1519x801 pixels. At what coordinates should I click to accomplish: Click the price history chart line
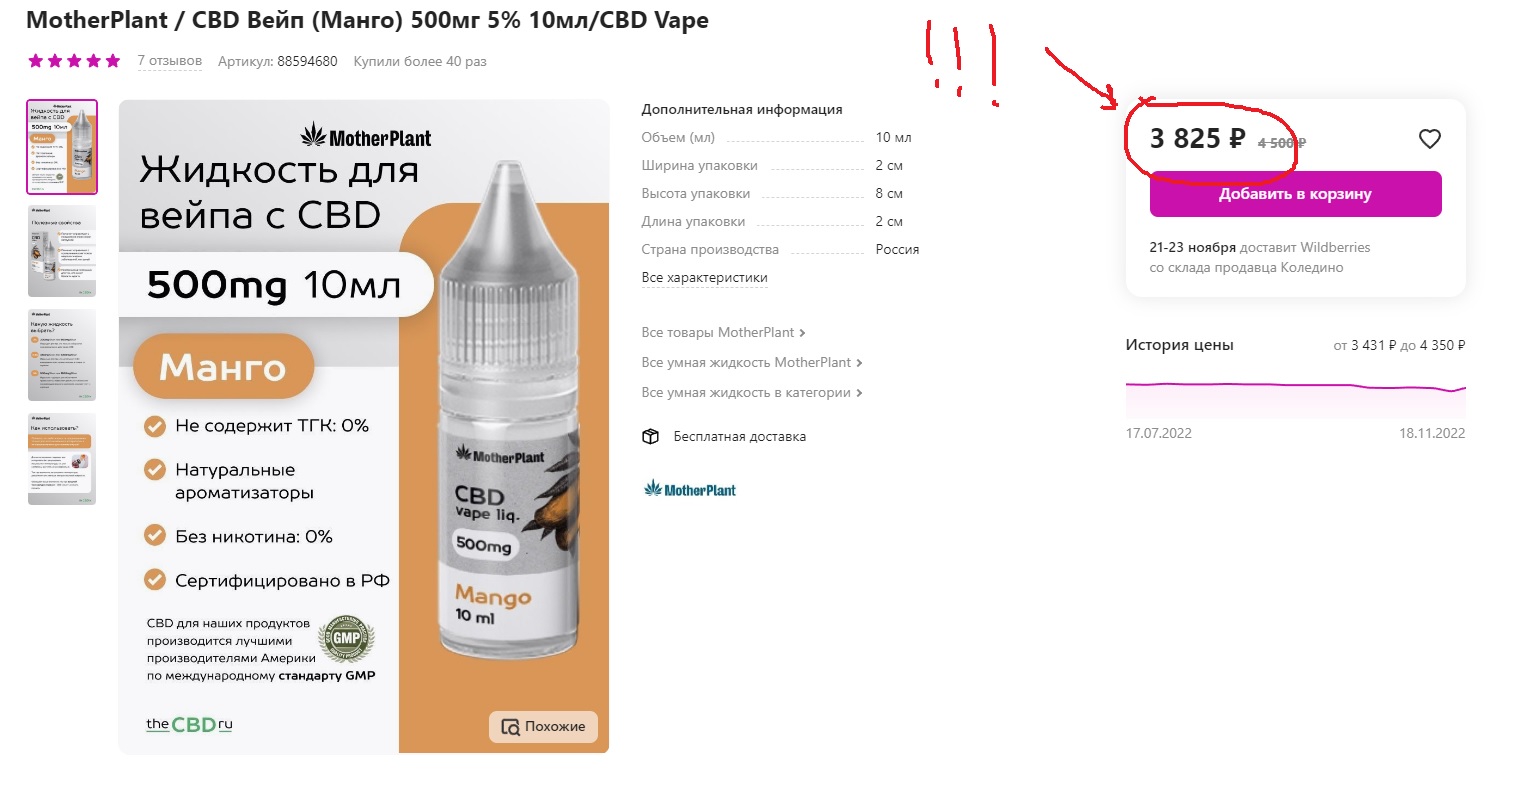click(x=1295, y=386)
